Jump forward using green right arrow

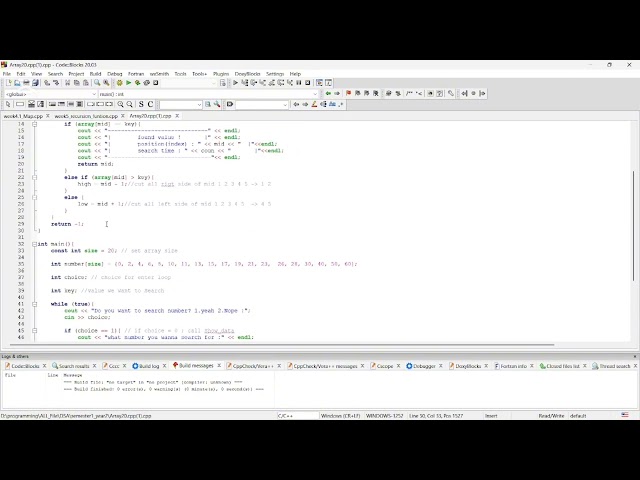(x=337, y=93)
